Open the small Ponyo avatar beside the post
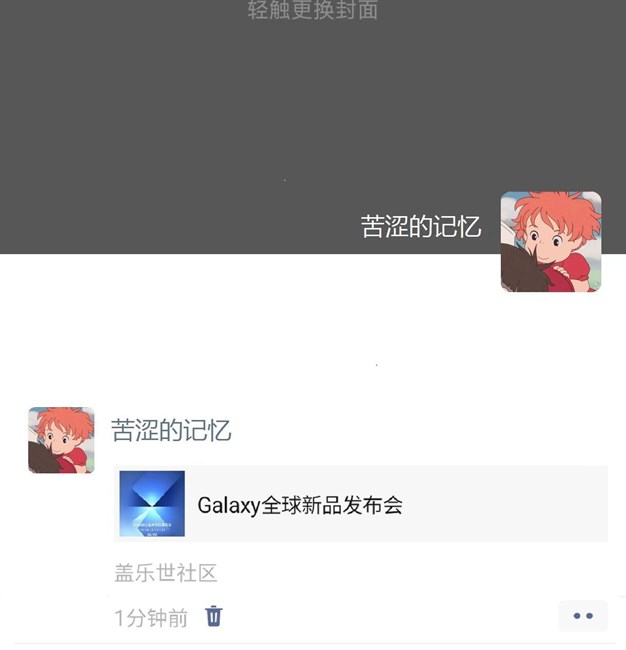Image resolution: width=626 pixels, height=650 pixels. tap(61, 440)
